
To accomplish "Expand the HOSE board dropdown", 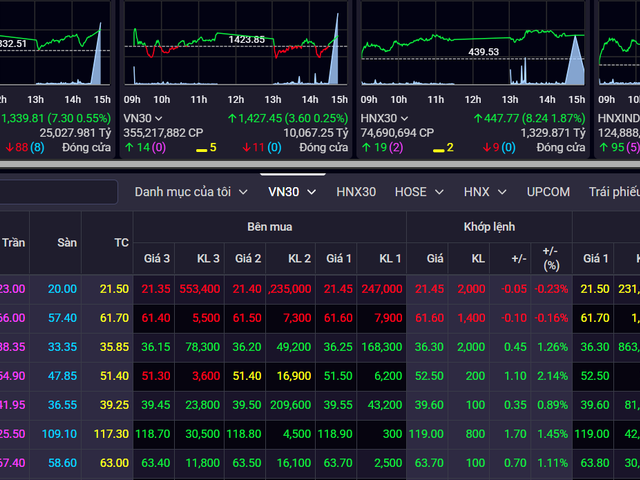I will 418,191.
